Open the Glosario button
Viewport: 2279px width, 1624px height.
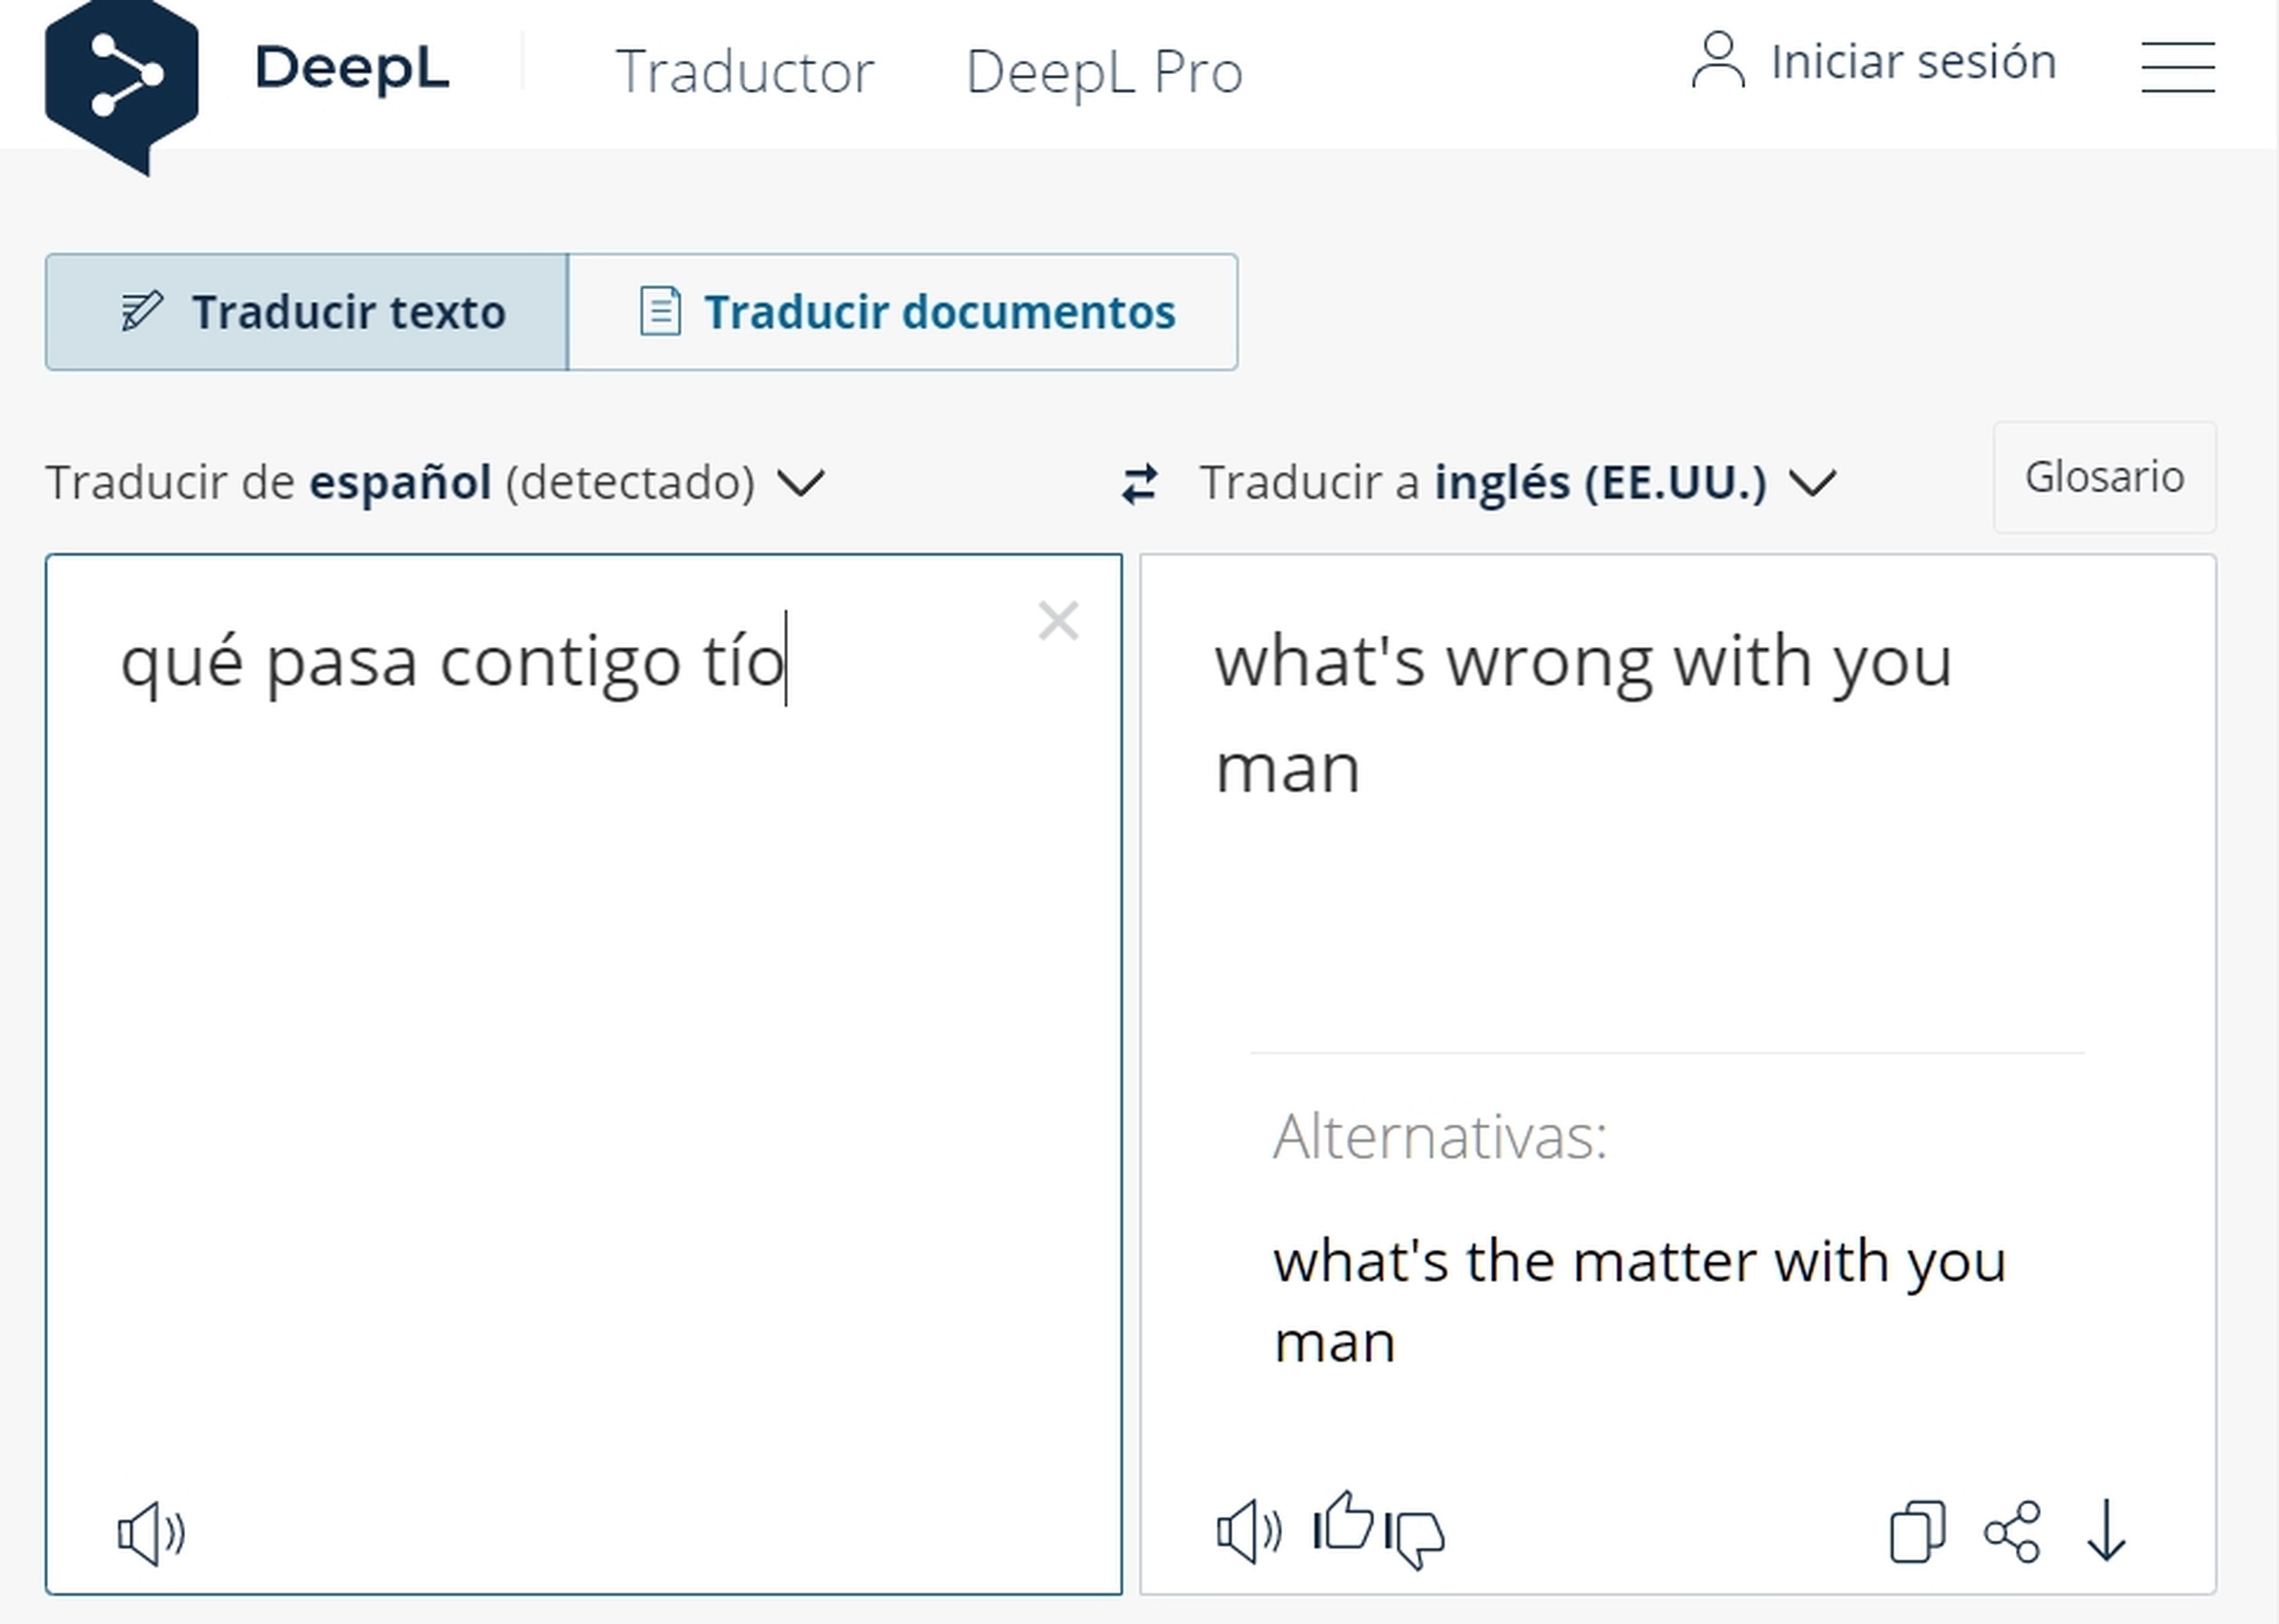[x=2104, y=477]
